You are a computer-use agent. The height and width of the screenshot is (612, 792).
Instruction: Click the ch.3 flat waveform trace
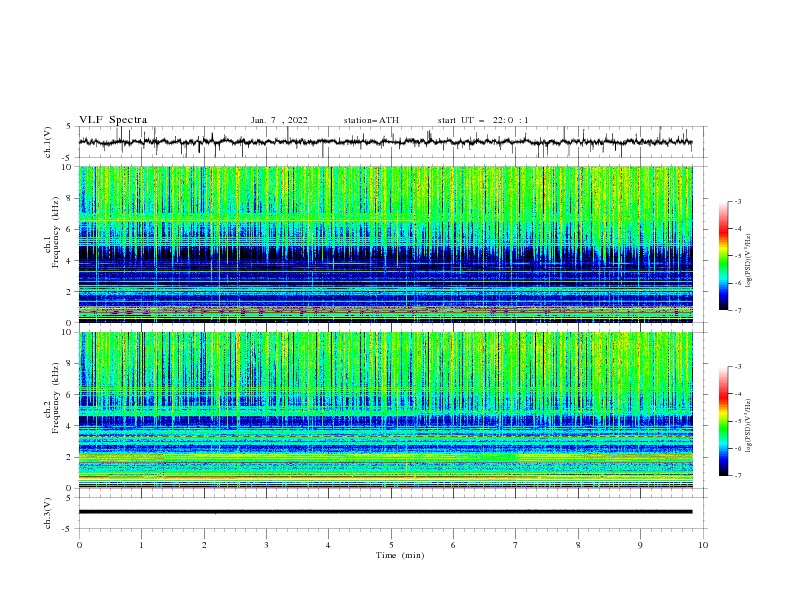point(385,512)
